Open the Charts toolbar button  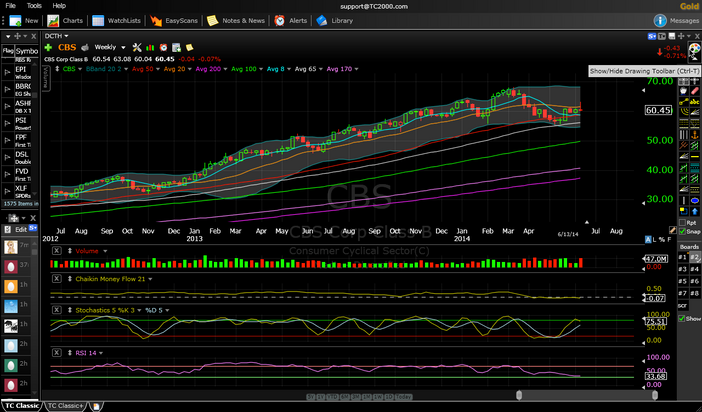[x=65, y=21]
